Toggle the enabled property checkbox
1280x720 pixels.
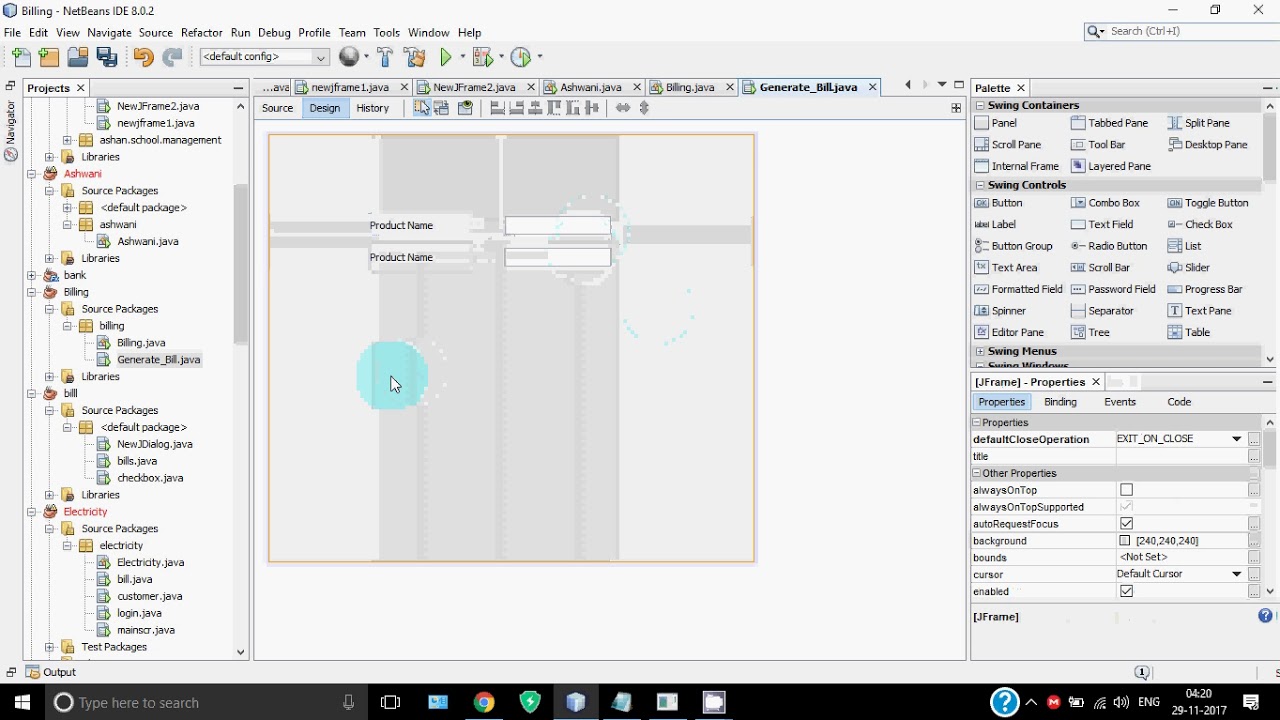[x=1126, y=591]
